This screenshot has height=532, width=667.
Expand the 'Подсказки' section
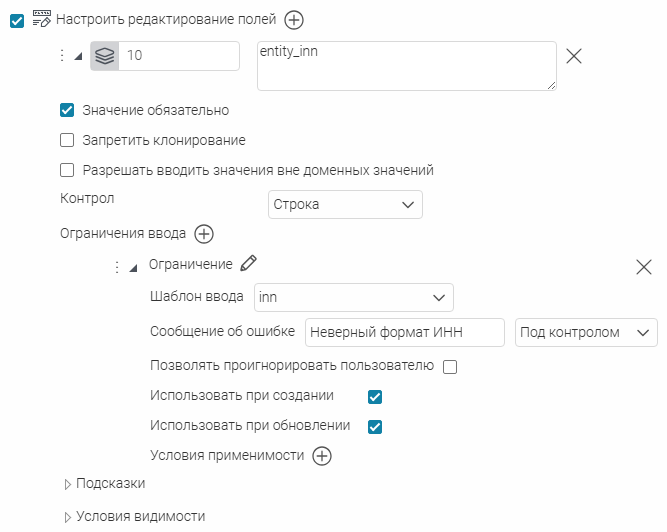(68, 484)
